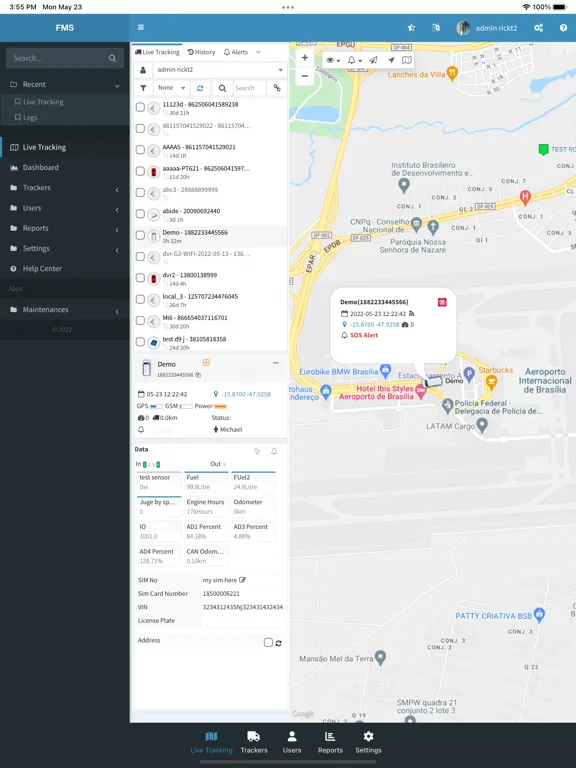
Task: Zoom in on the map
Action: pyautogui.click(x=304, y=58)
